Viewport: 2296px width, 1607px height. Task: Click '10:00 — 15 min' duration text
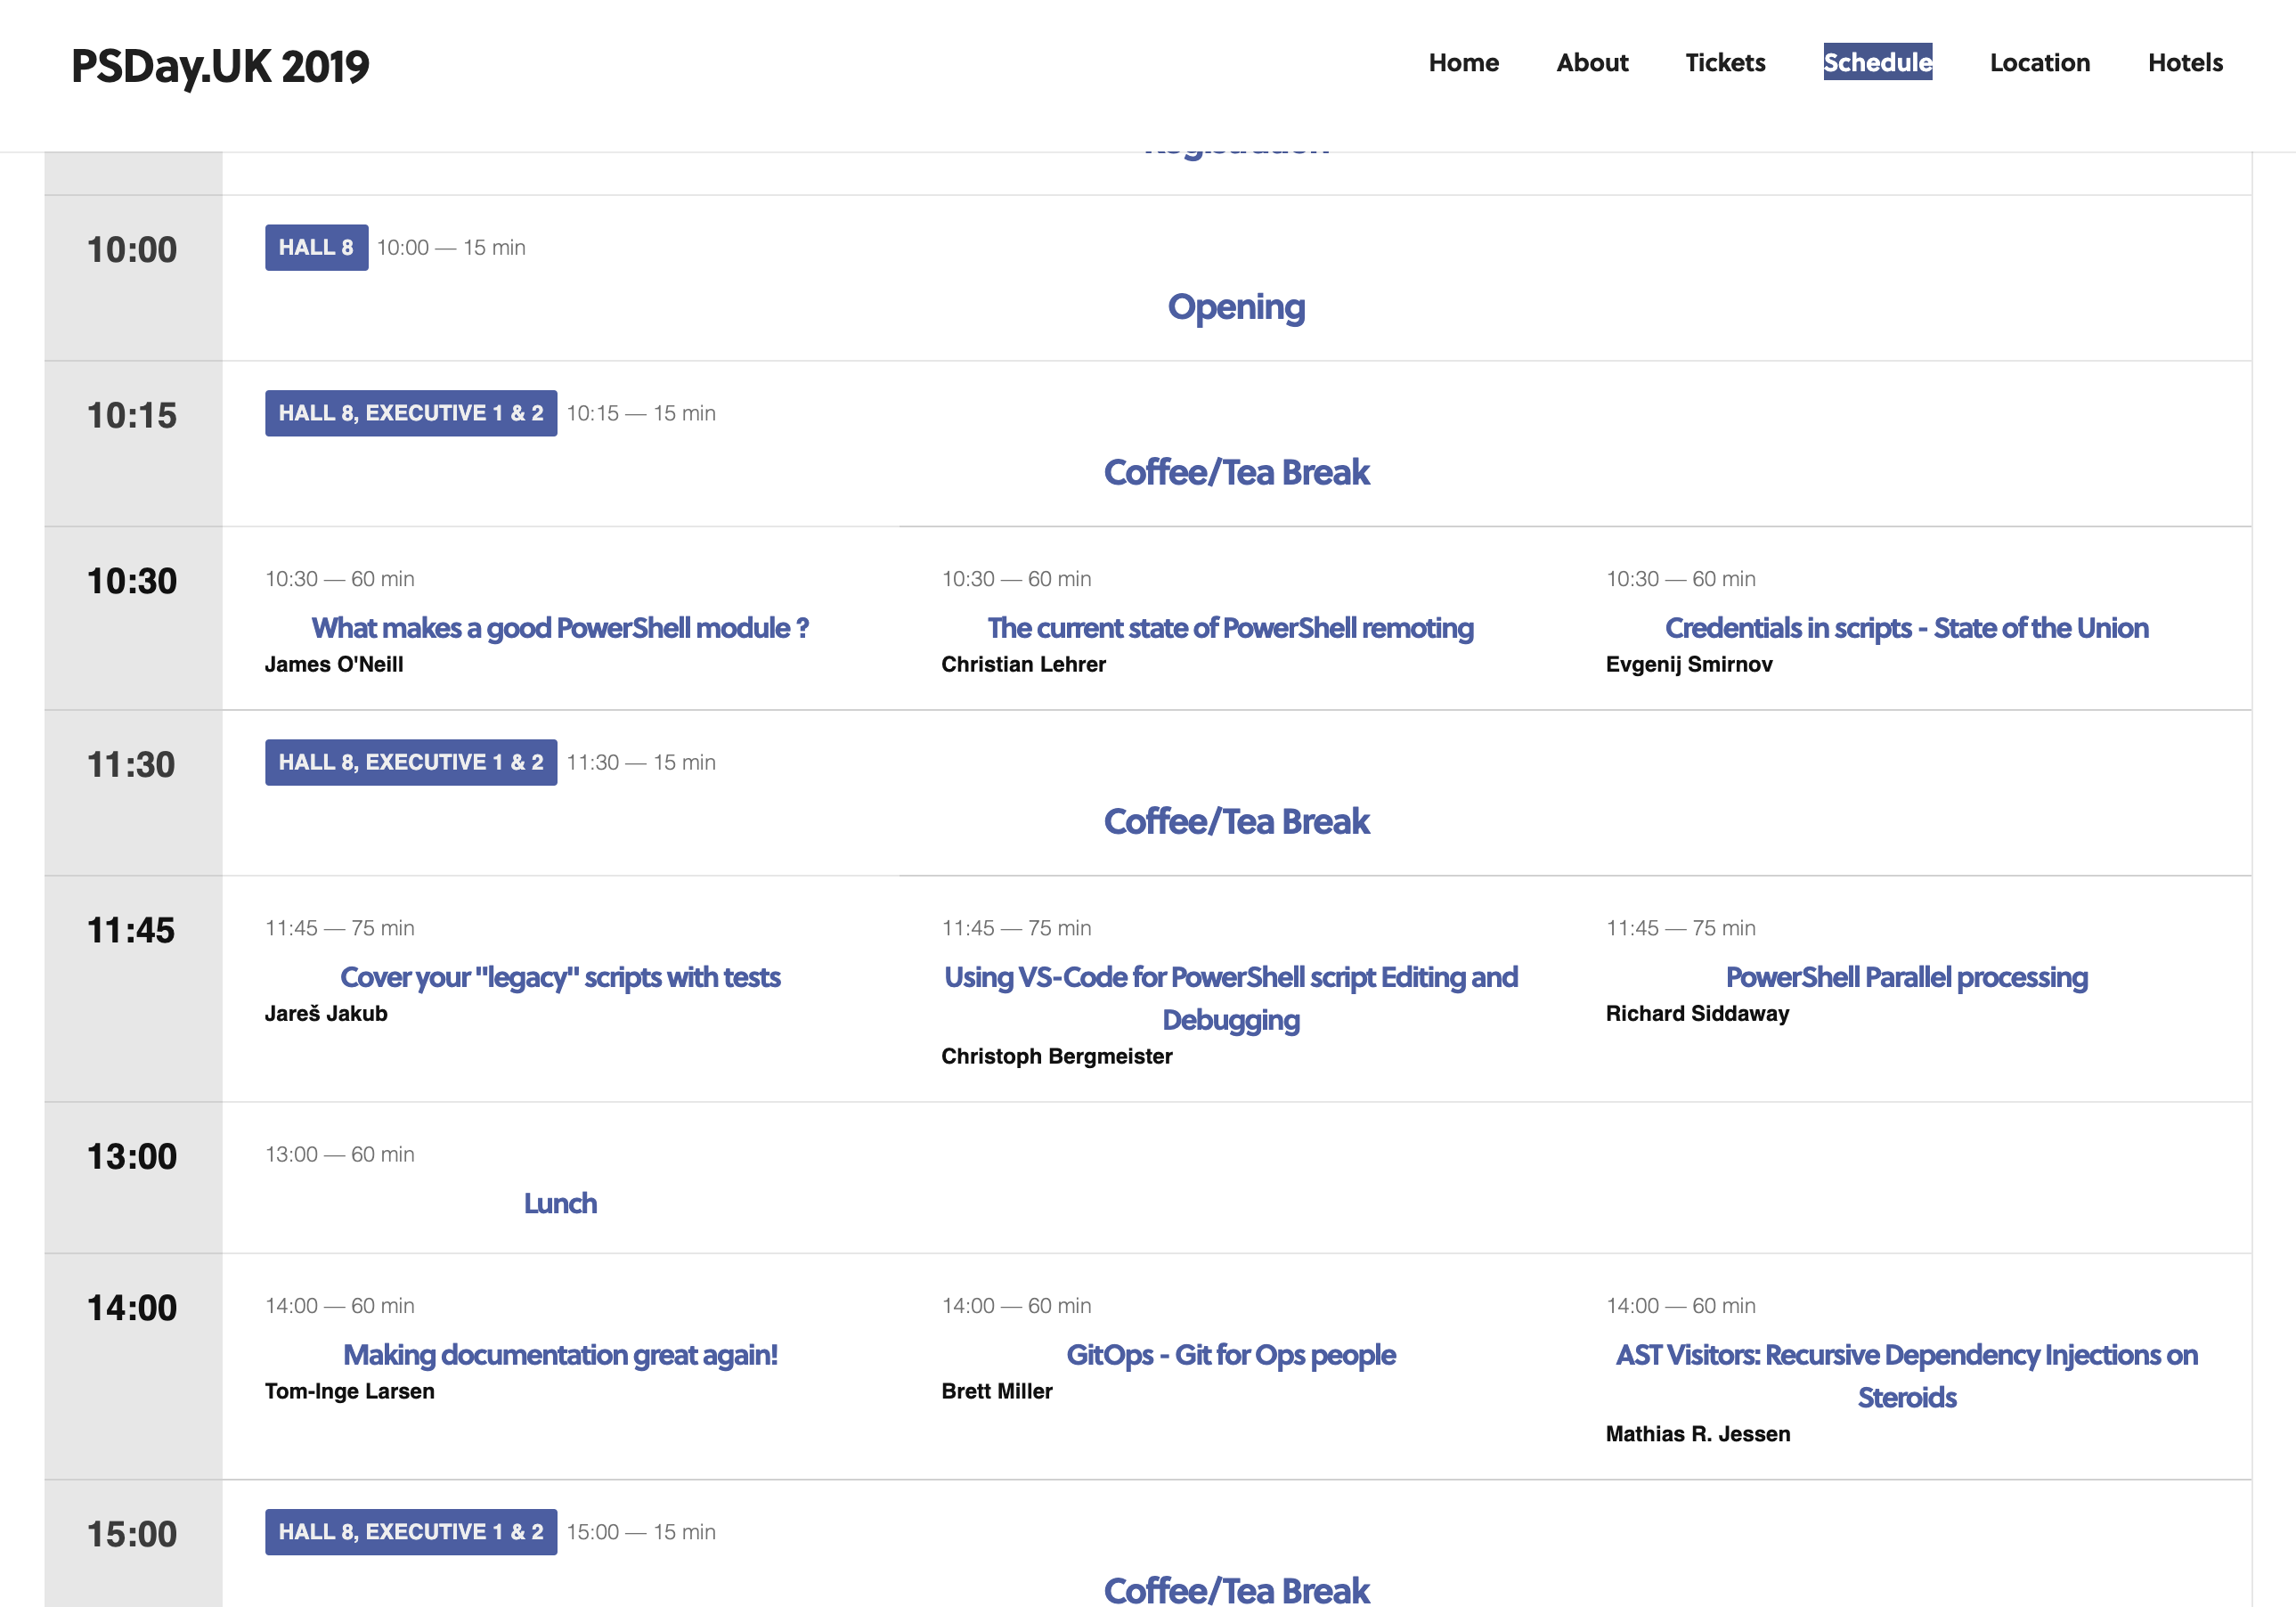point(451,247)
